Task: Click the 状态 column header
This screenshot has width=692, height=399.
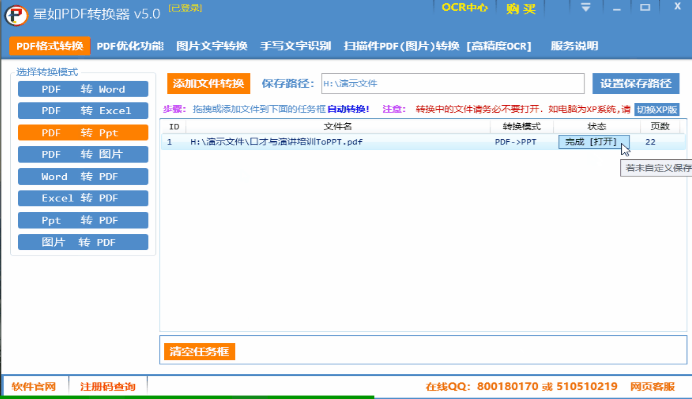Action: click(x=597, y=127)
